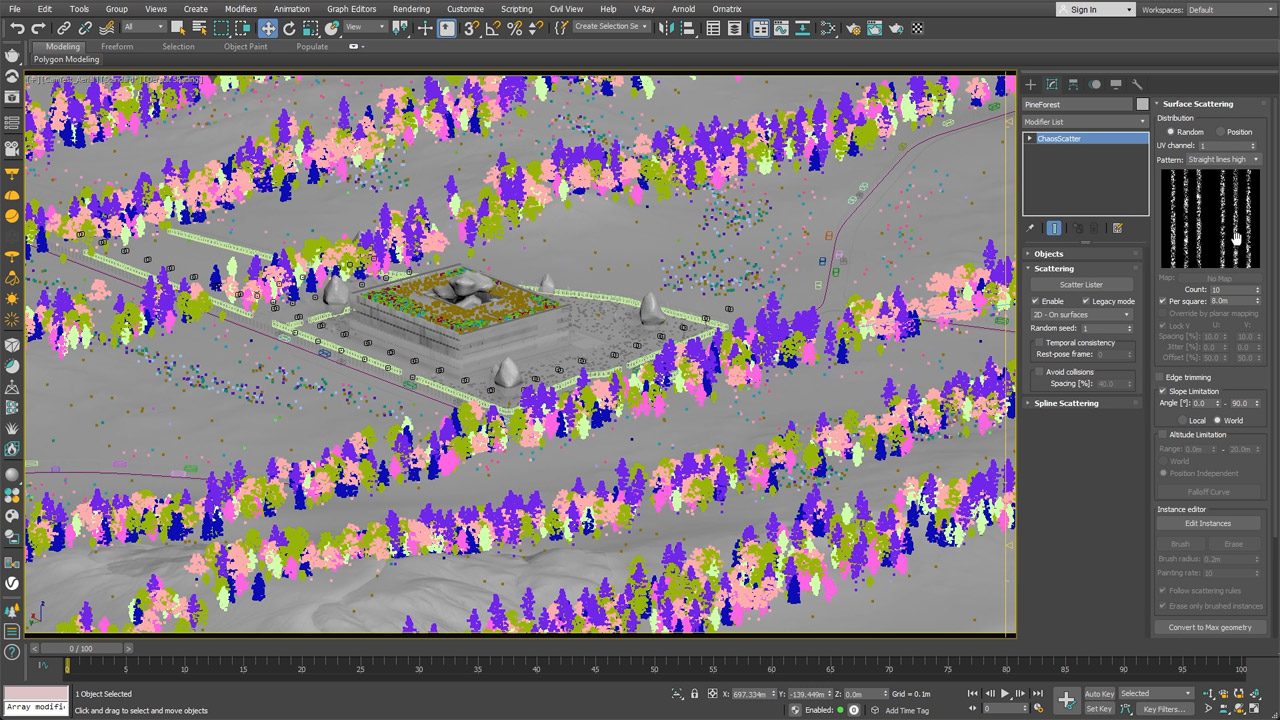Viewport: 1280px width, 720px height.
Task: Select the Link objects chain icon
Action: [64, 28]
